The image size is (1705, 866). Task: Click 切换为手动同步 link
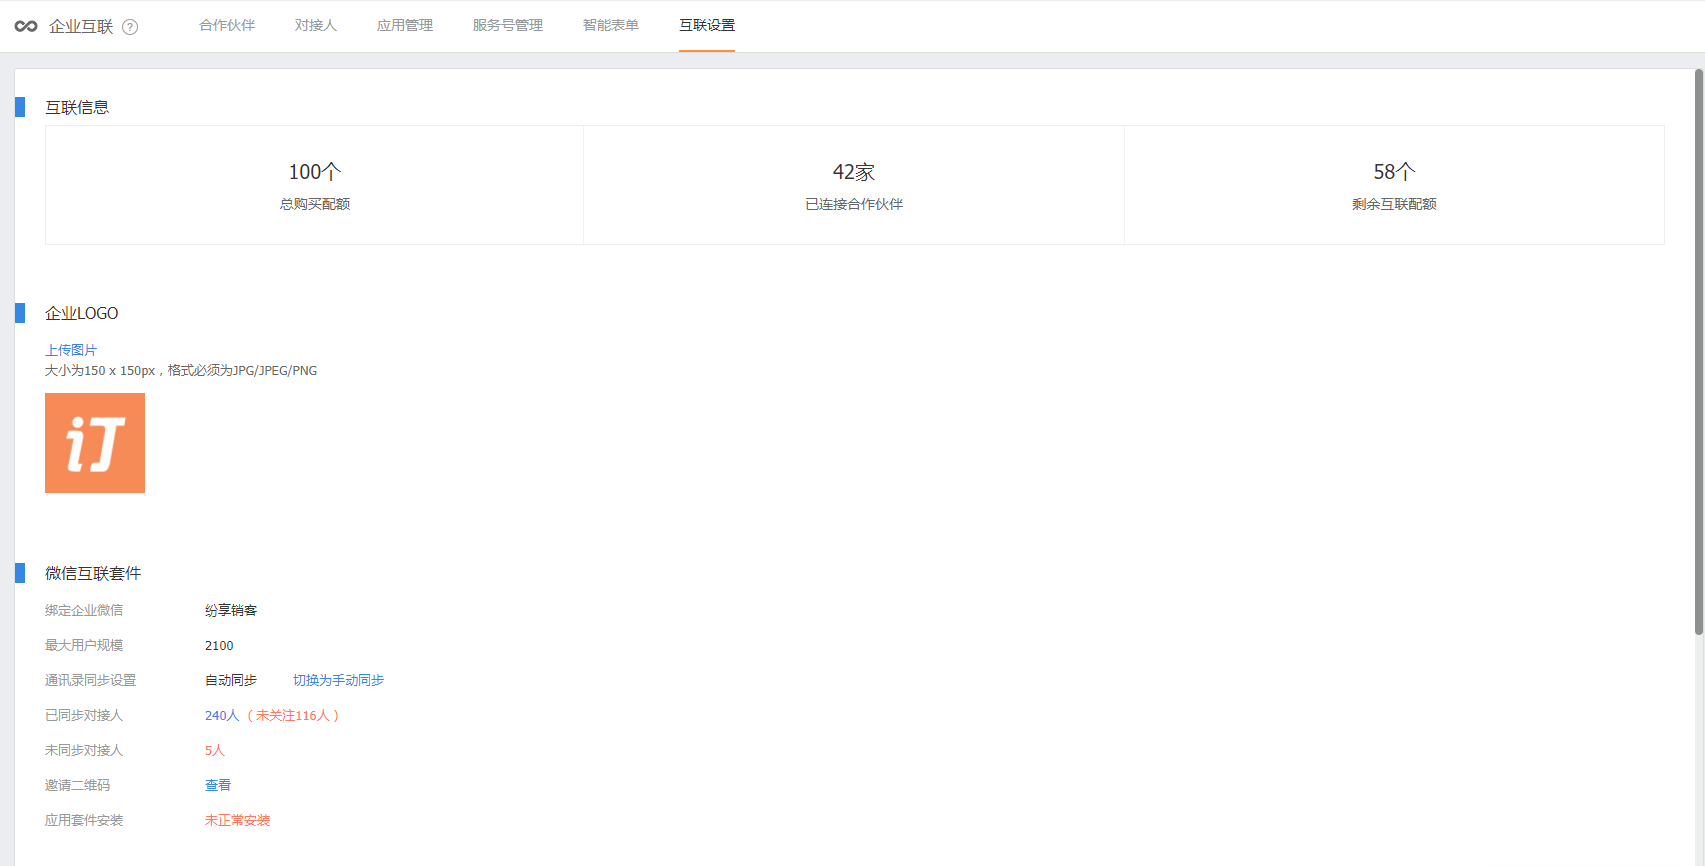point(338,680)
